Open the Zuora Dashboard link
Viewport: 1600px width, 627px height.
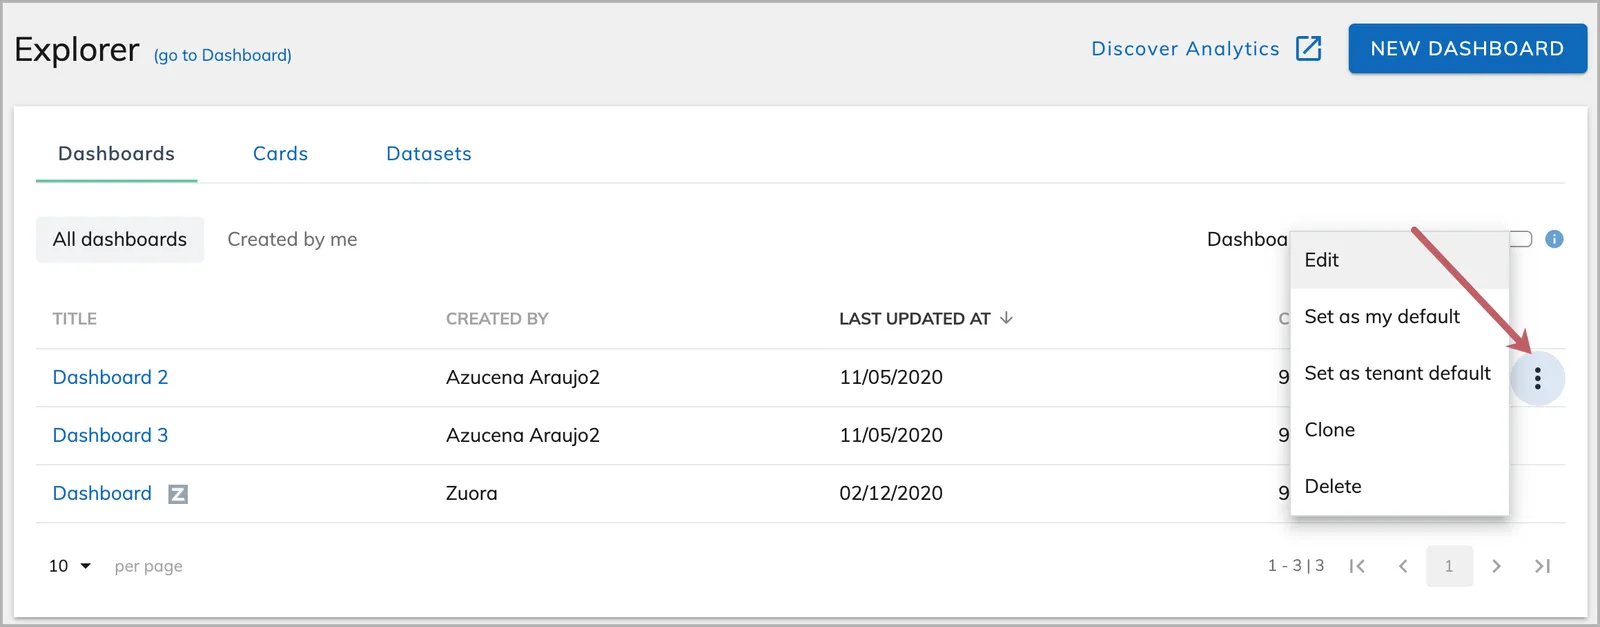click(102, 494)
